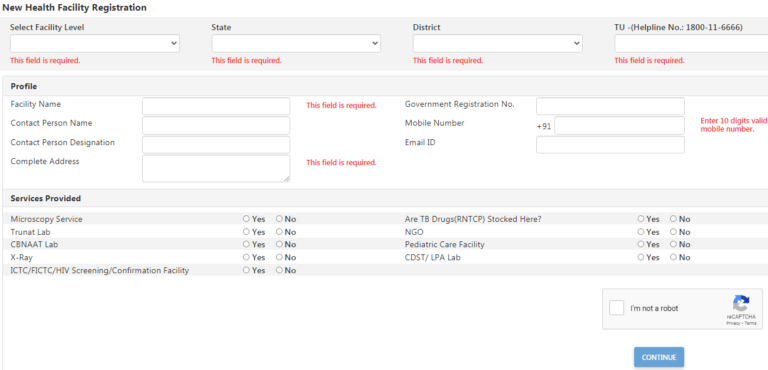Click the reCAPTCHA logo icon

click(741, 304)
